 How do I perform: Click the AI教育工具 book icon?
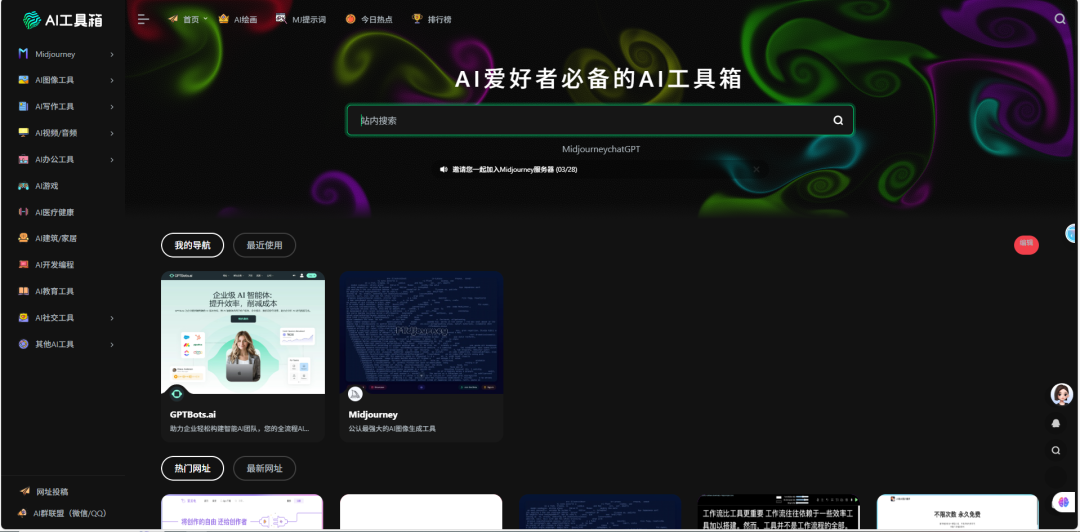click(x=23, y=291)
